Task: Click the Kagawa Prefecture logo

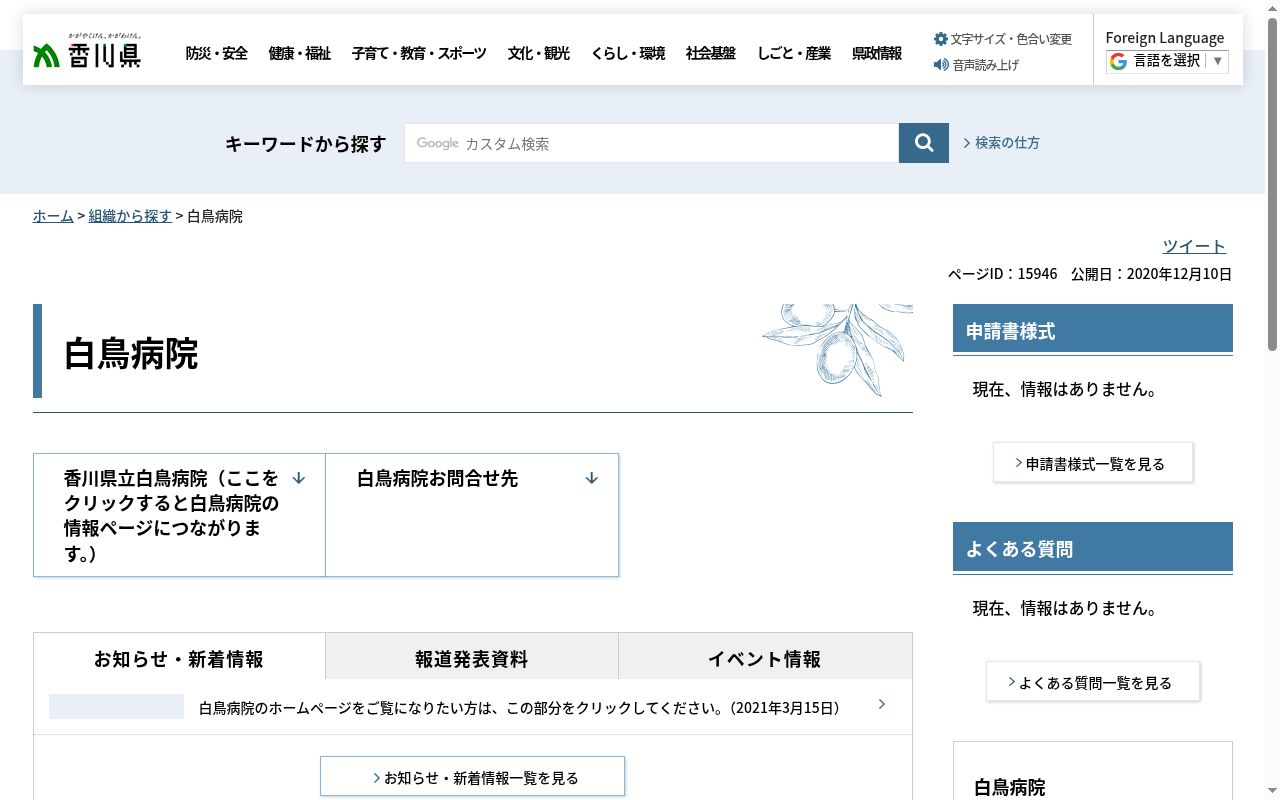Action: (87, 50)
